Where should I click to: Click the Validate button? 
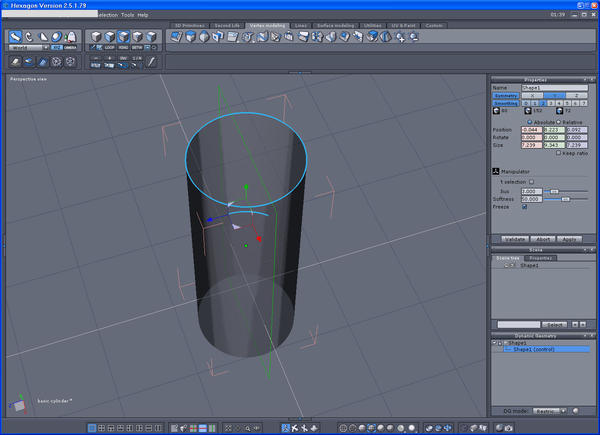(x=515, y=240)
